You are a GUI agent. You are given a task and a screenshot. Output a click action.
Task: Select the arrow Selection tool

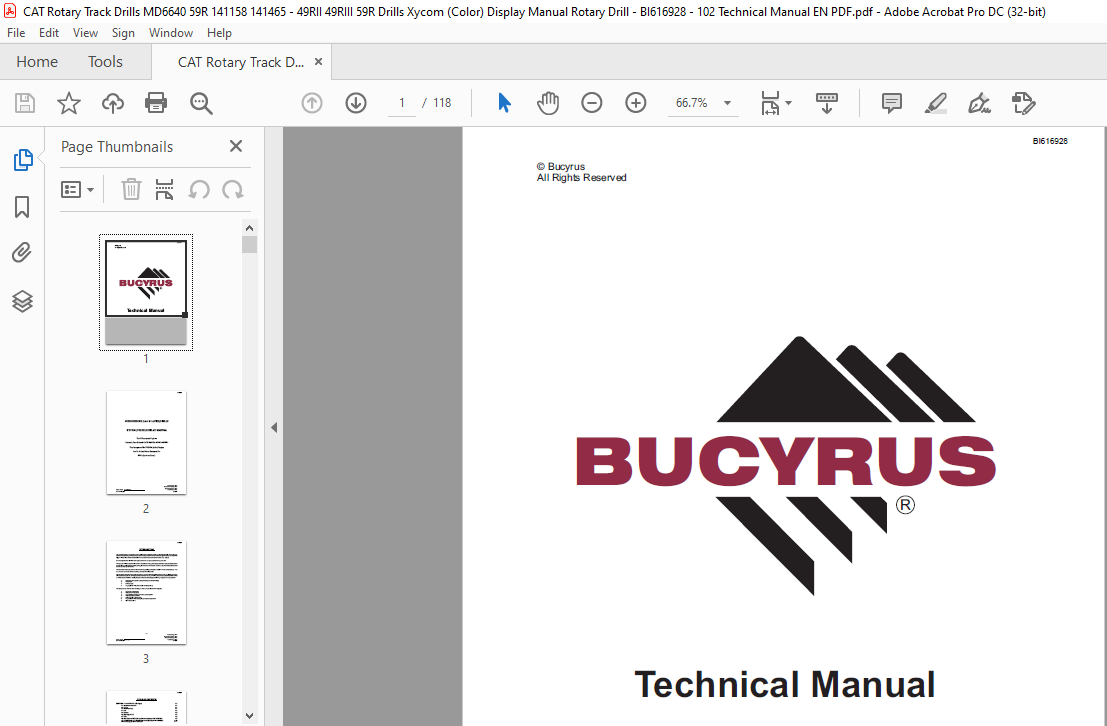pyautogui.click(x=504, y=103)
